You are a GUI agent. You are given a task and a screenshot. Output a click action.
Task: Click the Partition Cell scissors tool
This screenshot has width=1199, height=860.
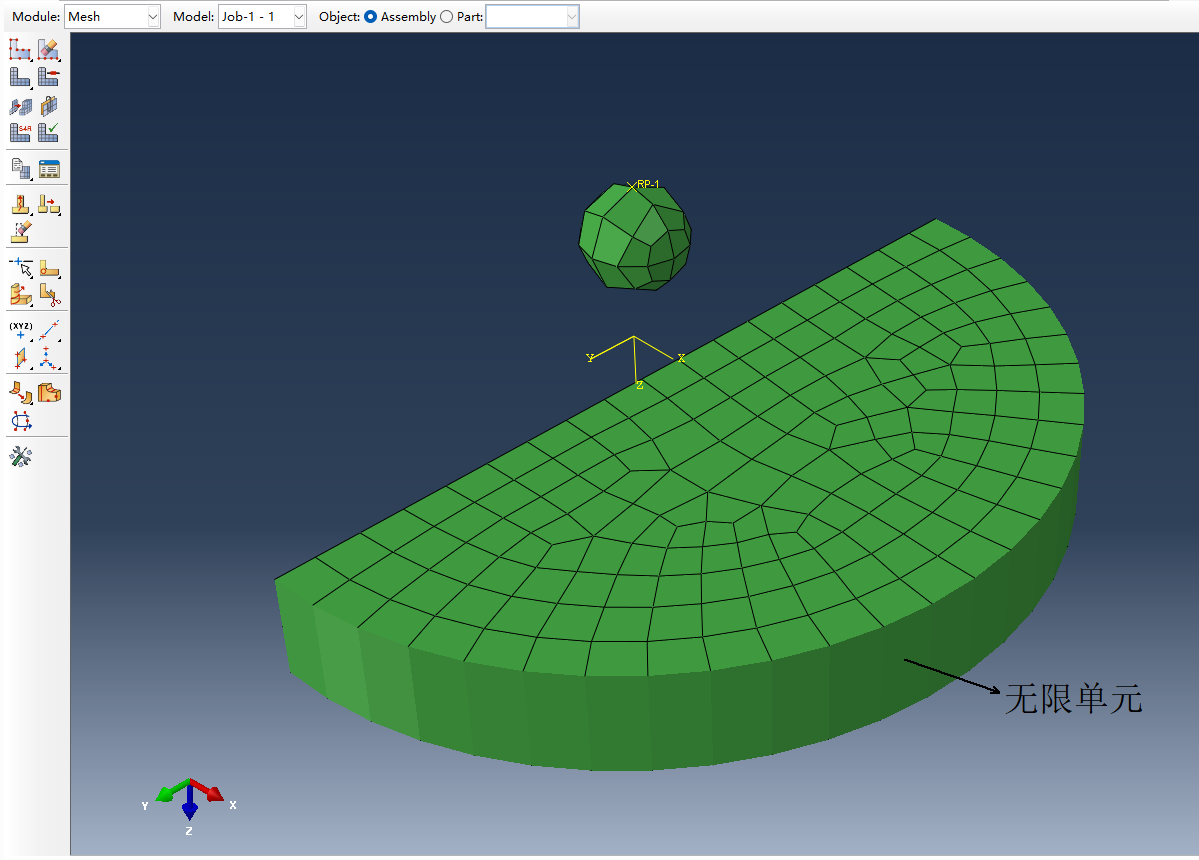49,294
